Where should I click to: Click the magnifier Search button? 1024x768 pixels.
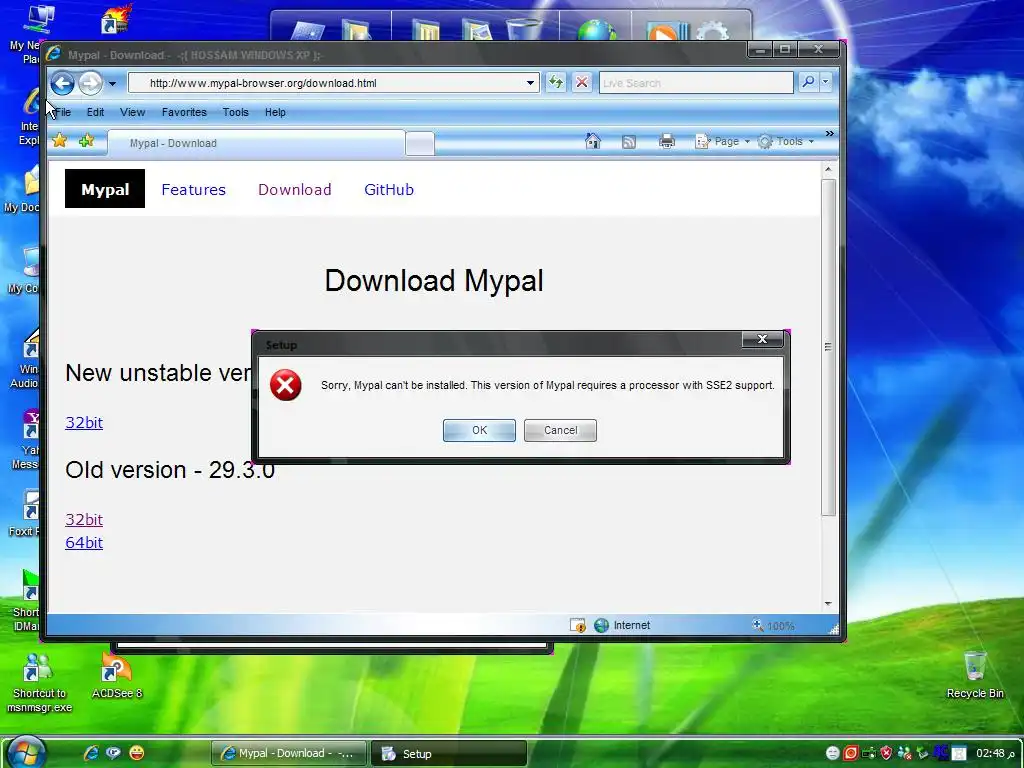pos(808,82)
